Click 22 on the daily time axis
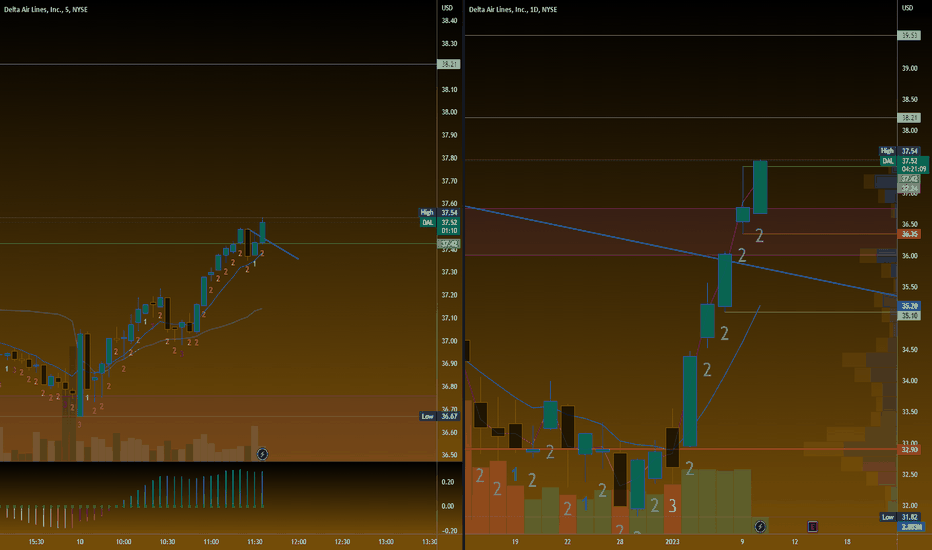 tap(567, 542)
